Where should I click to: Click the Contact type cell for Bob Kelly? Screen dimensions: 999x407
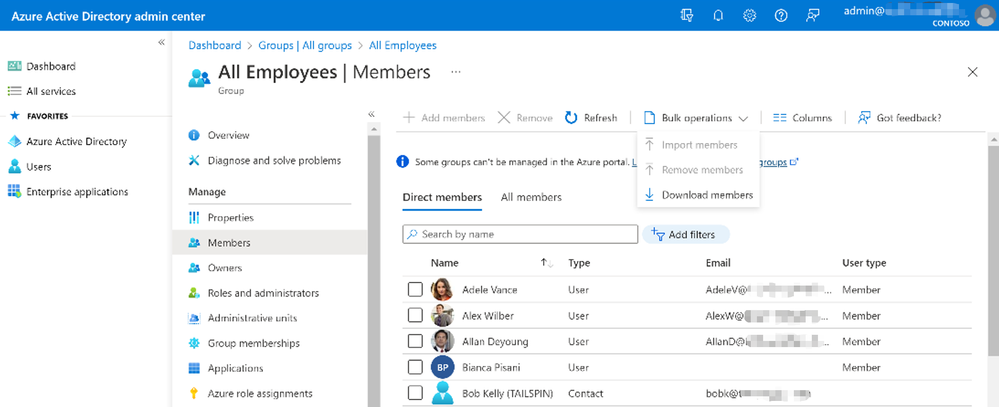click(586, 394)
